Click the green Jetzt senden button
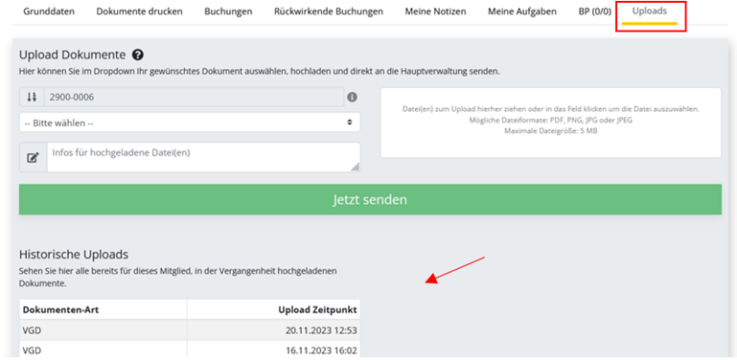Image resolution: width=737 pixels, height=360 pixels. (370, 200)
